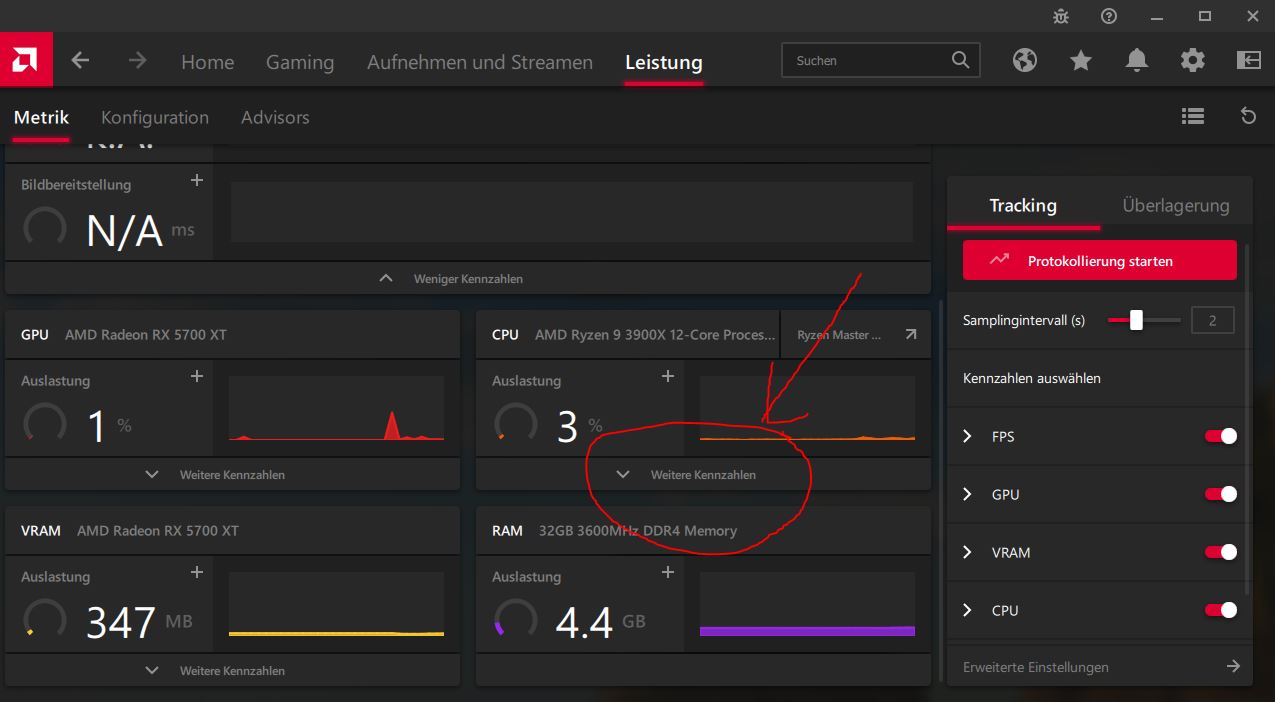
Task: Click Protokollierung starten button
Action: 1100,260
